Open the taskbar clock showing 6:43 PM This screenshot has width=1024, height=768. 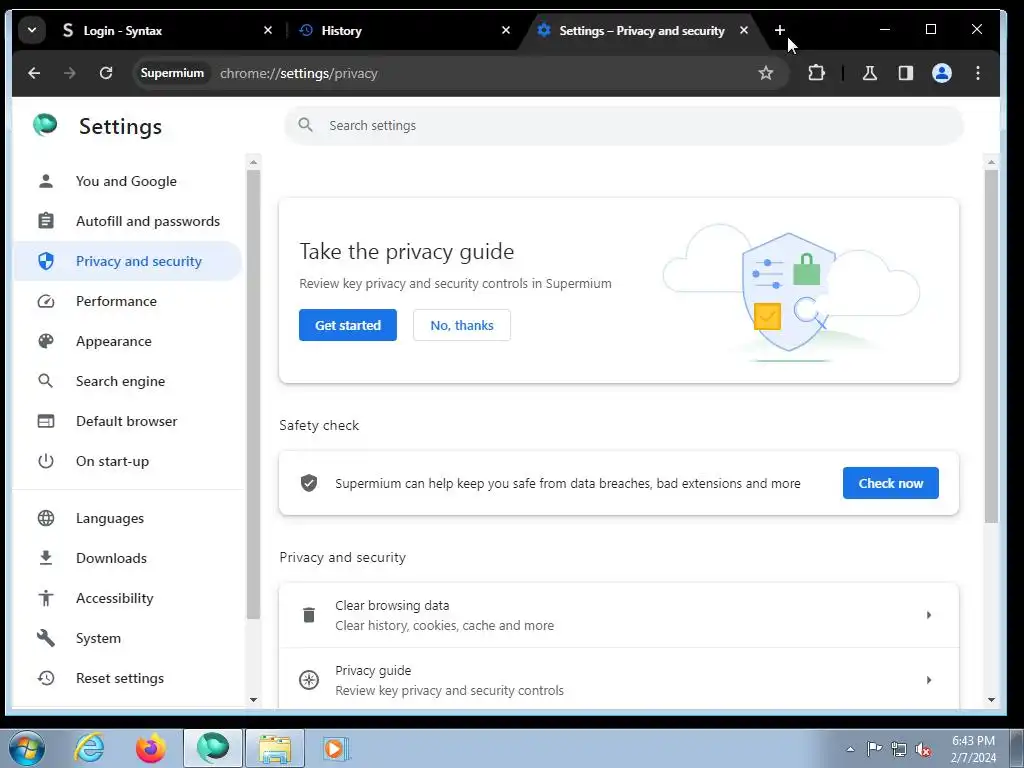point(973,749)
